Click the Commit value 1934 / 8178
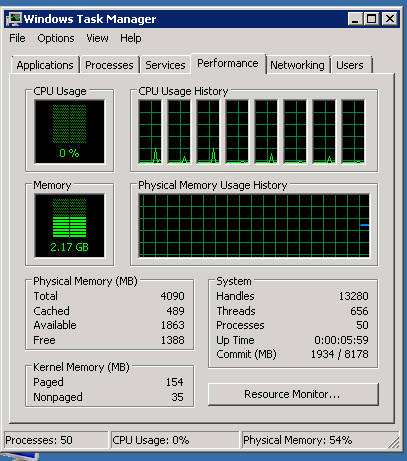 coord(340,354)
